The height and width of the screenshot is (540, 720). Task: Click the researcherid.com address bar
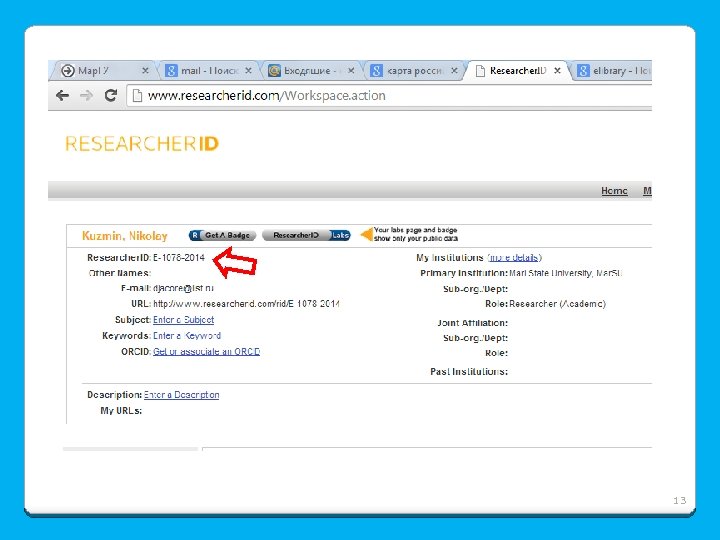pyautogui.click(x=390, y=96)
